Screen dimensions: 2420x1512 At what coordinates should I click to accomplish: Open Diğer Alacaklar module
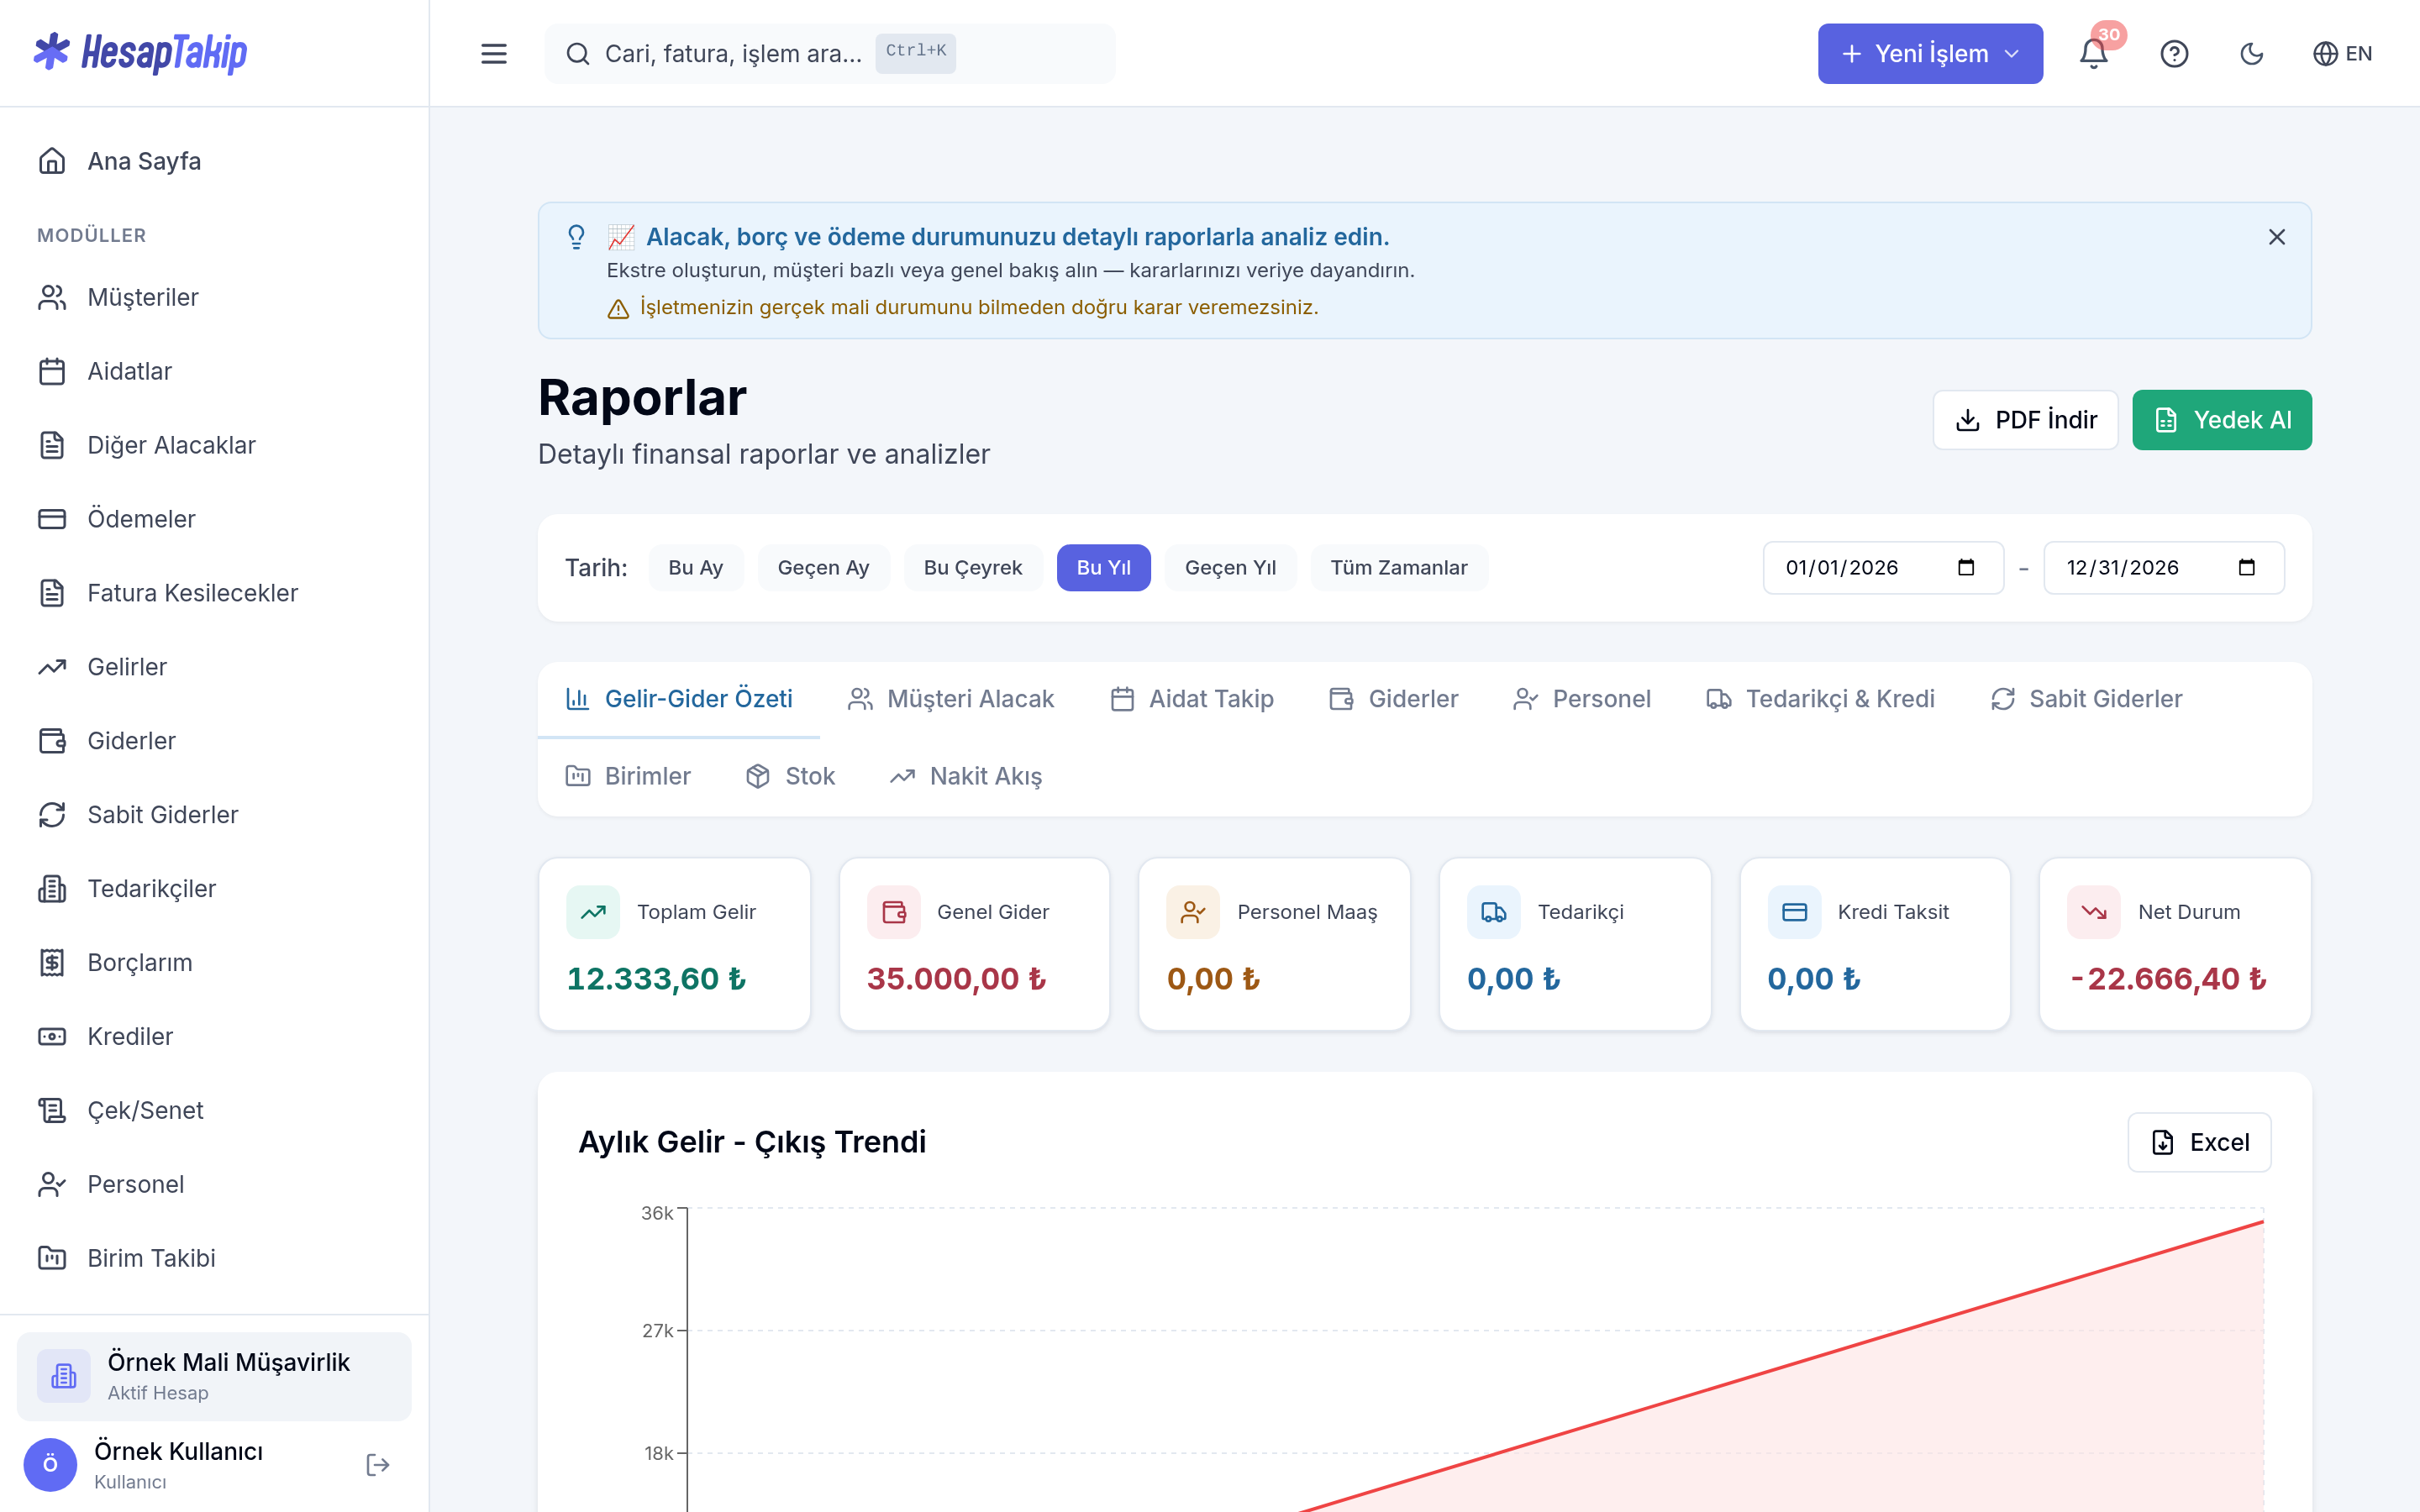tap(214, 445)
